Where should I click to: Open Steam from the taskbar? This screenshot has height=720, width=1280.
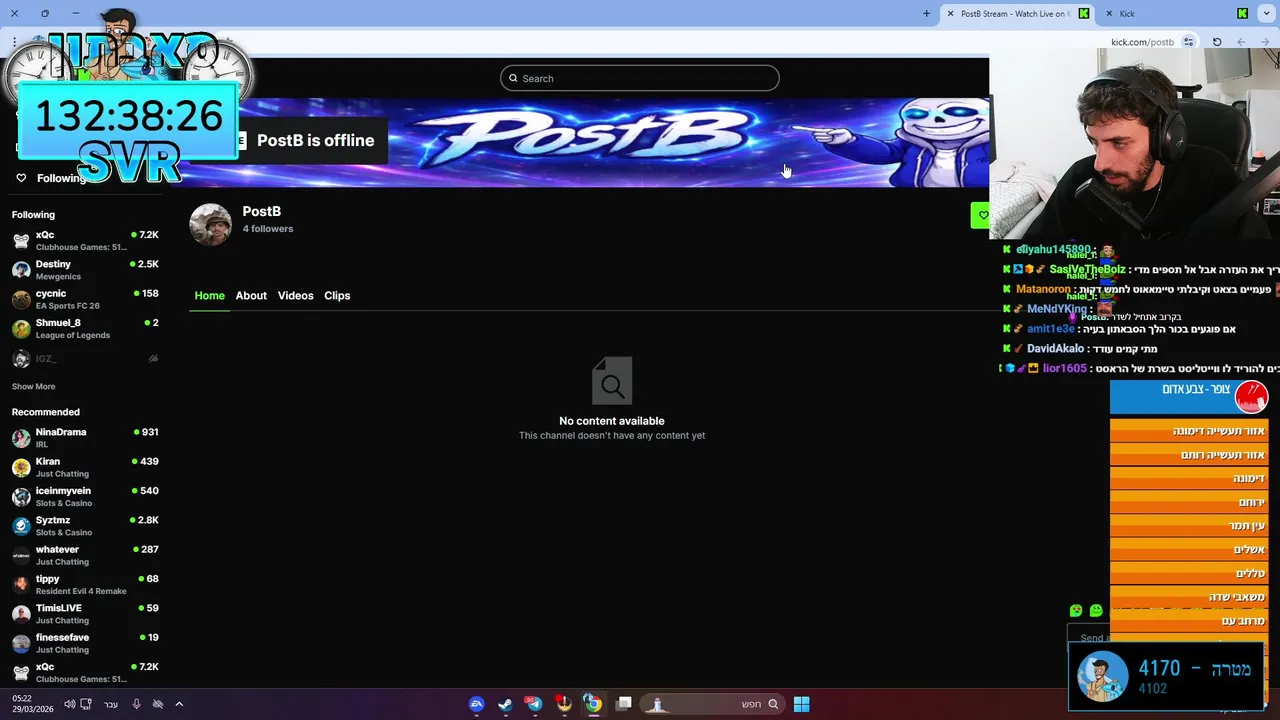505,704
